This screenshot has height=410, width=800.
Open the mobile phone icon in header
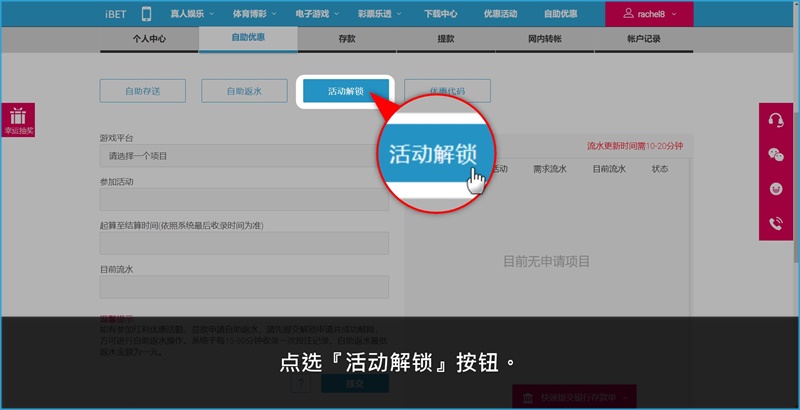click(146, 14)
